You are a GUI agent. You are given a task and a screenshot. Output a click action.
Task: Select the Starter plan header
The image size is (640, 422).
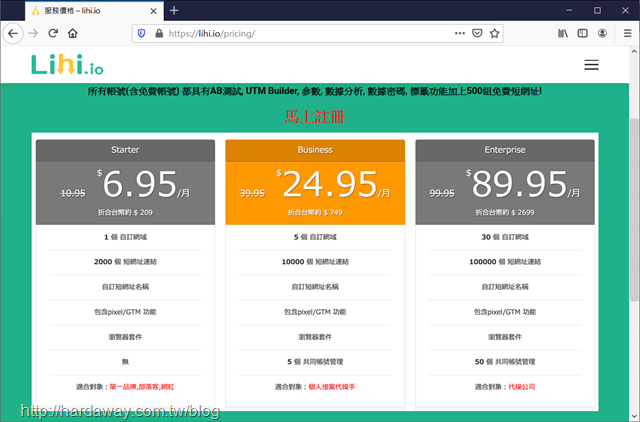click(125, 150)
